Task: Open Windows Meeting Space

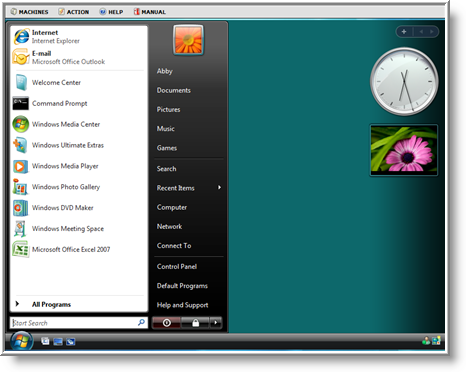Action: pyautogui.click(x=79, y=229)
